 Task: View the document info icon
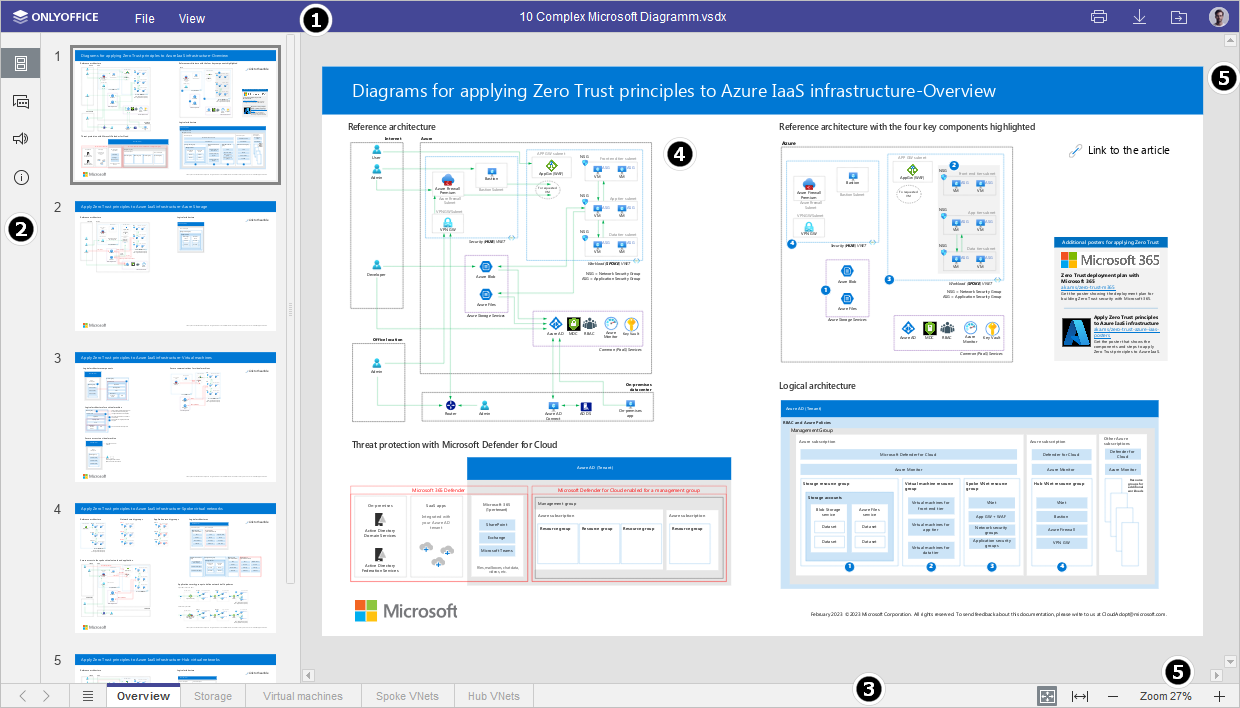tap(20, 177)
